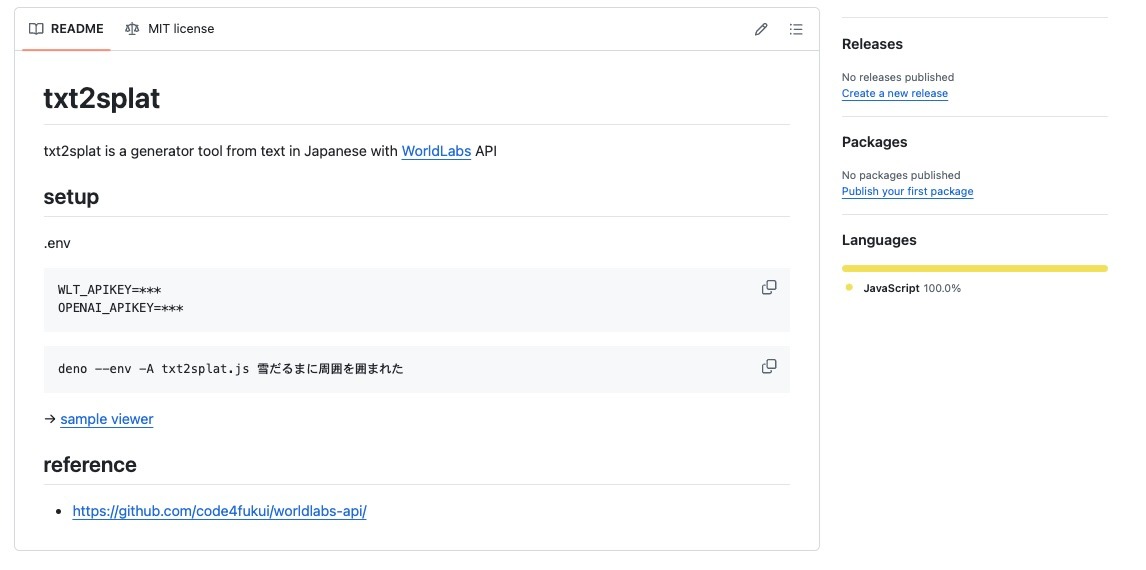Click the book icon on the README tab

pos(37,29)
